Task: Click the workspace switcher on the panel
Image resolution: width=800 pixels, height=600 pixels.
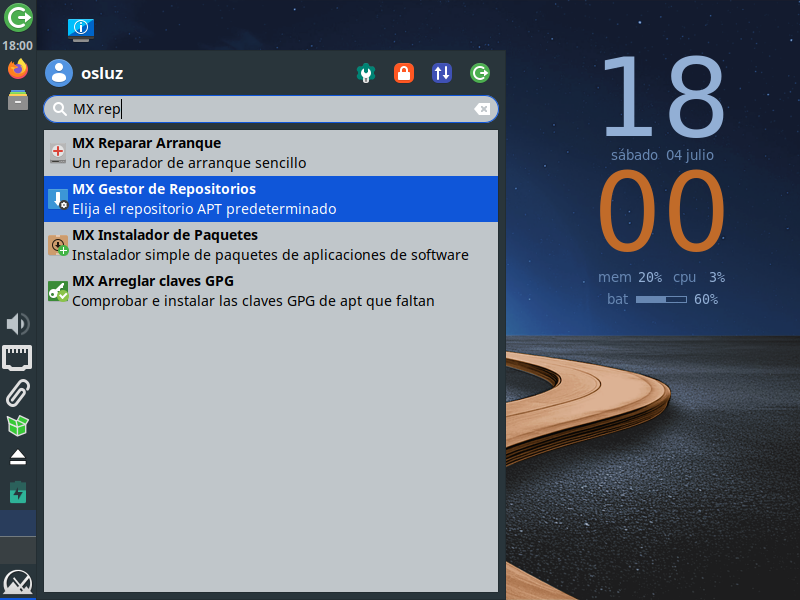Action: [18, 537]
